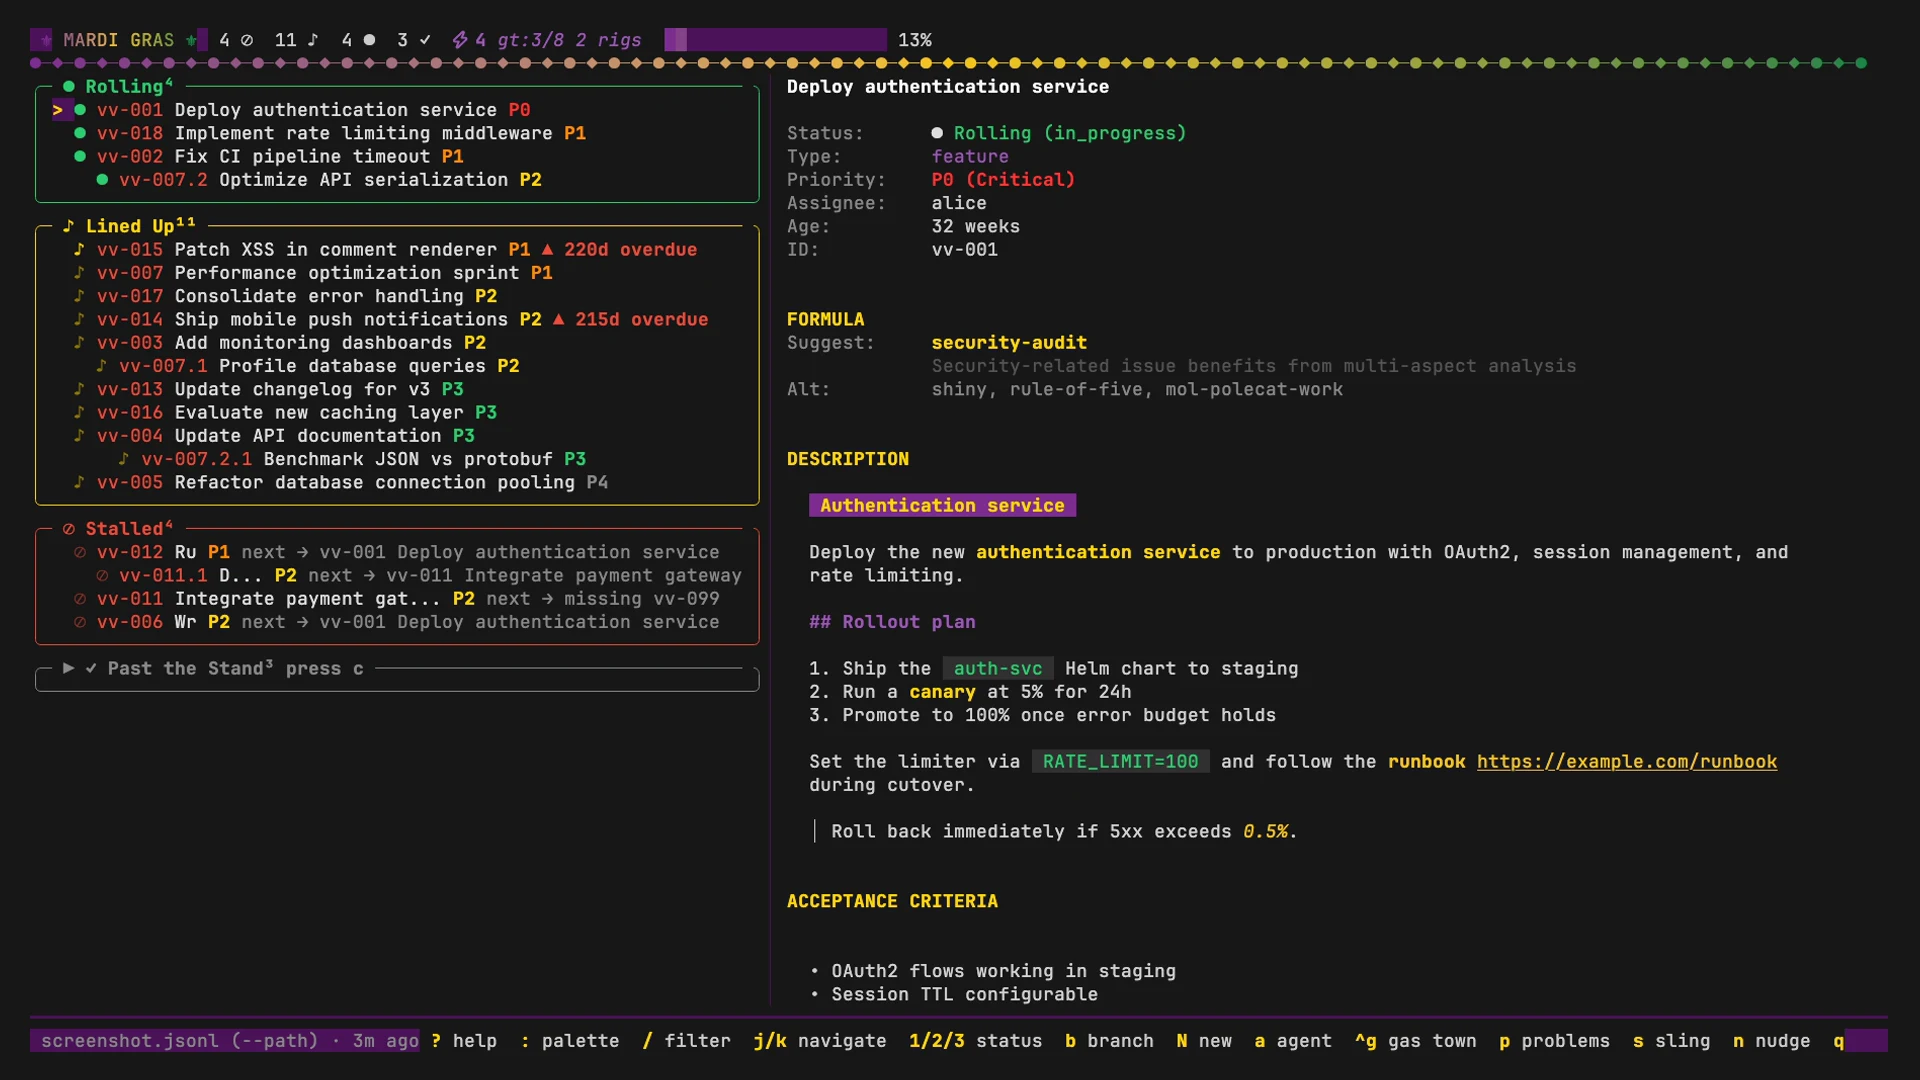The height and width of the screenshot is (1080, 1920).
Task: Click the nudge shortcut in footer
Action: click(1772, 1041)
